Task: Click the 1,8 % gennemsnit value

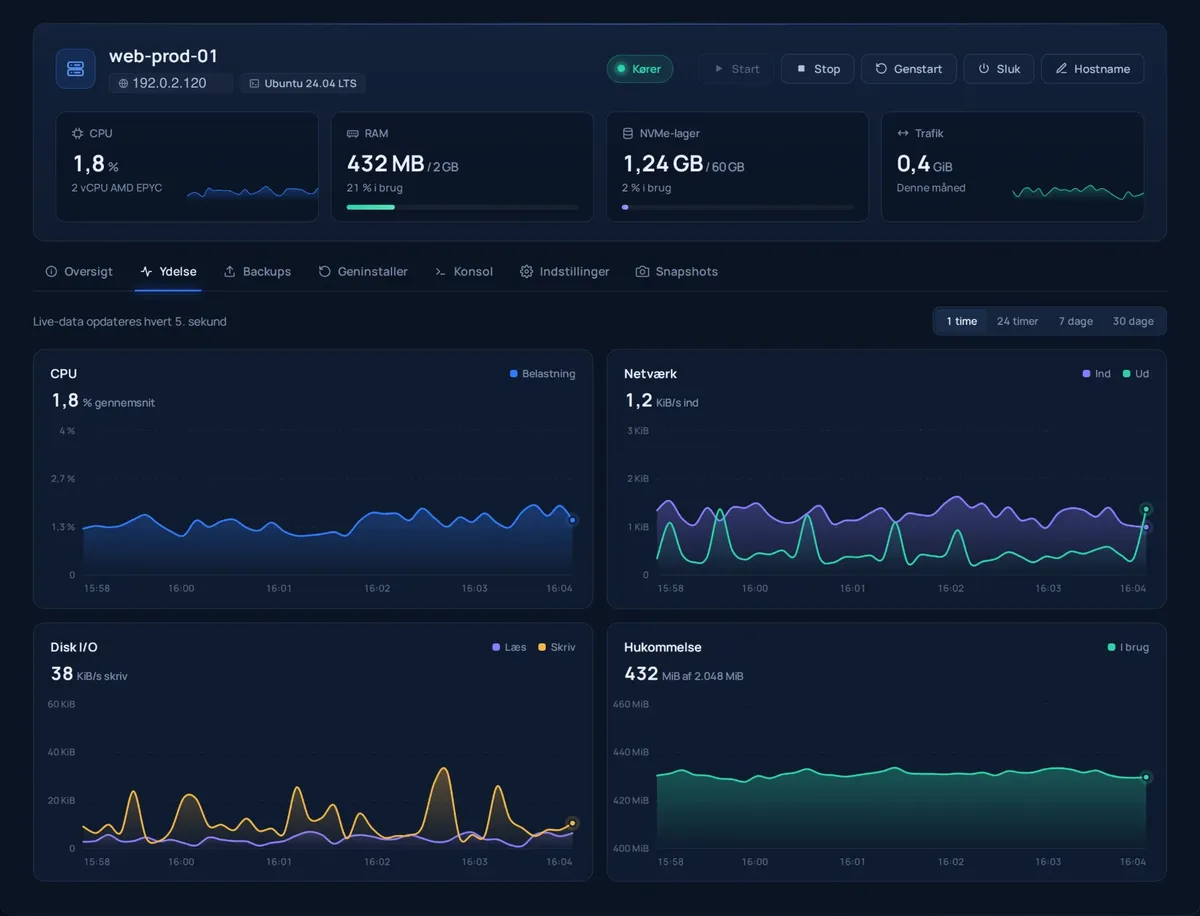Action: tap(103, 401)
